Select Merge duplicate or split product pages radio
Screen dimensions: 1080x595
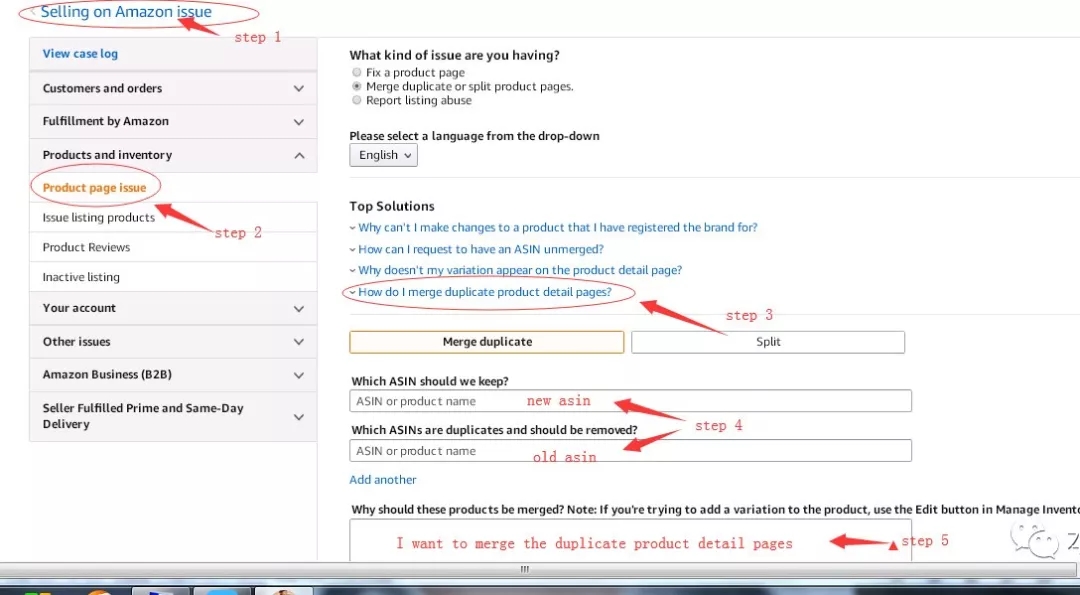(356, 86)
